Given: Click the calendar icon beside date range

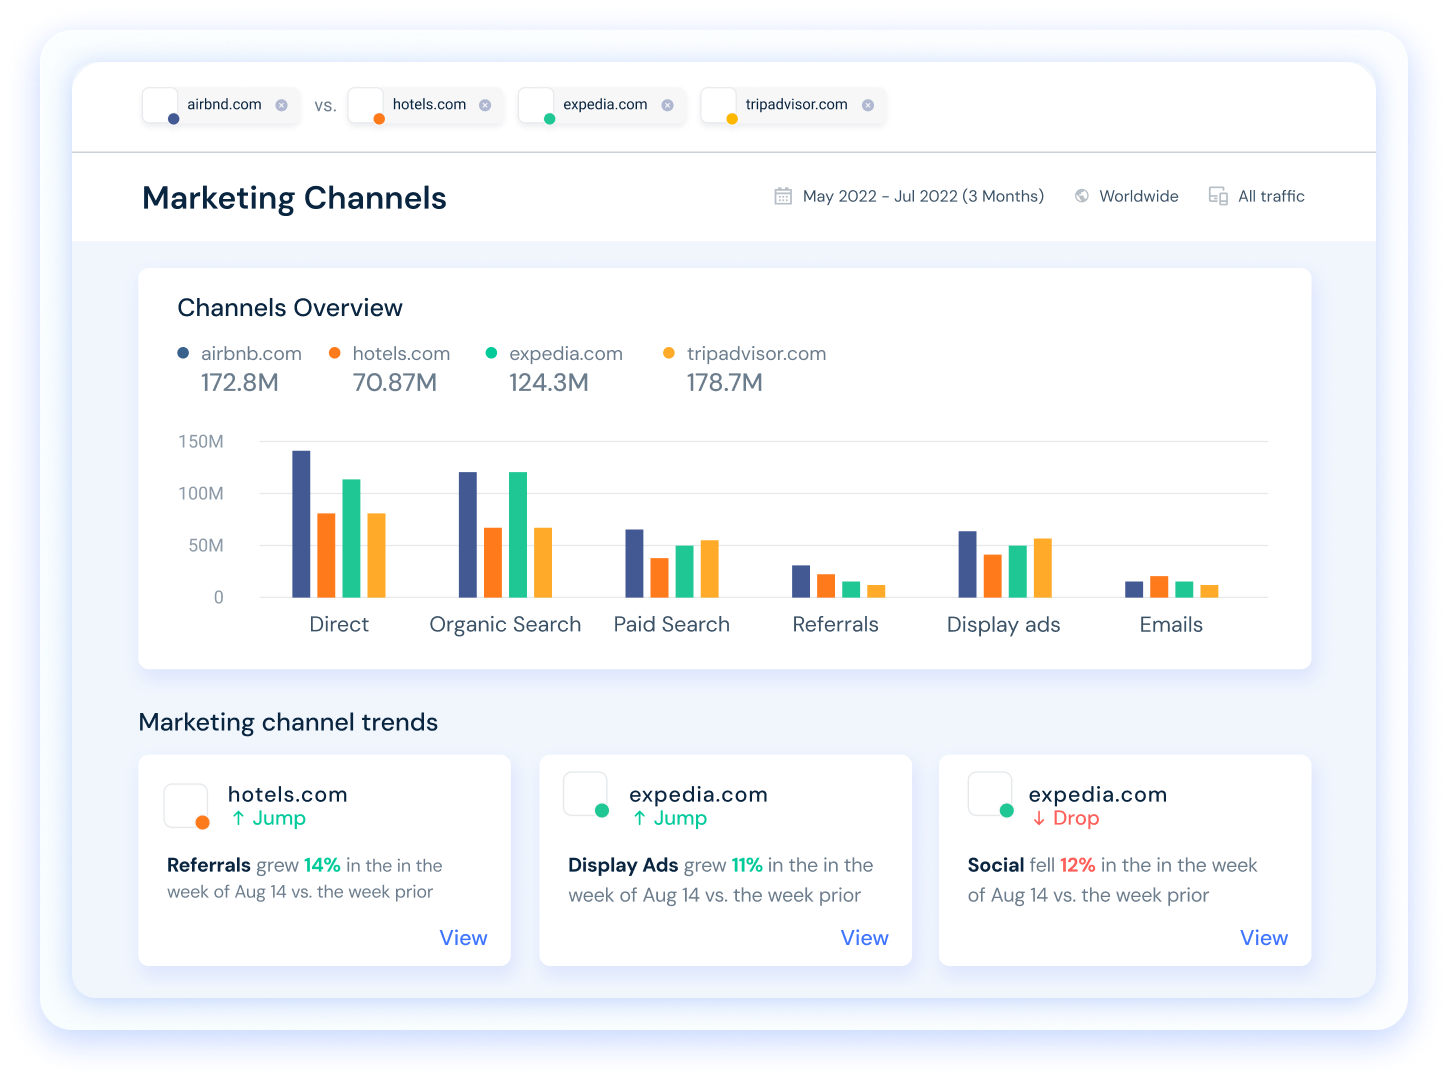Looking at the screenshot, I should (783, 196).
